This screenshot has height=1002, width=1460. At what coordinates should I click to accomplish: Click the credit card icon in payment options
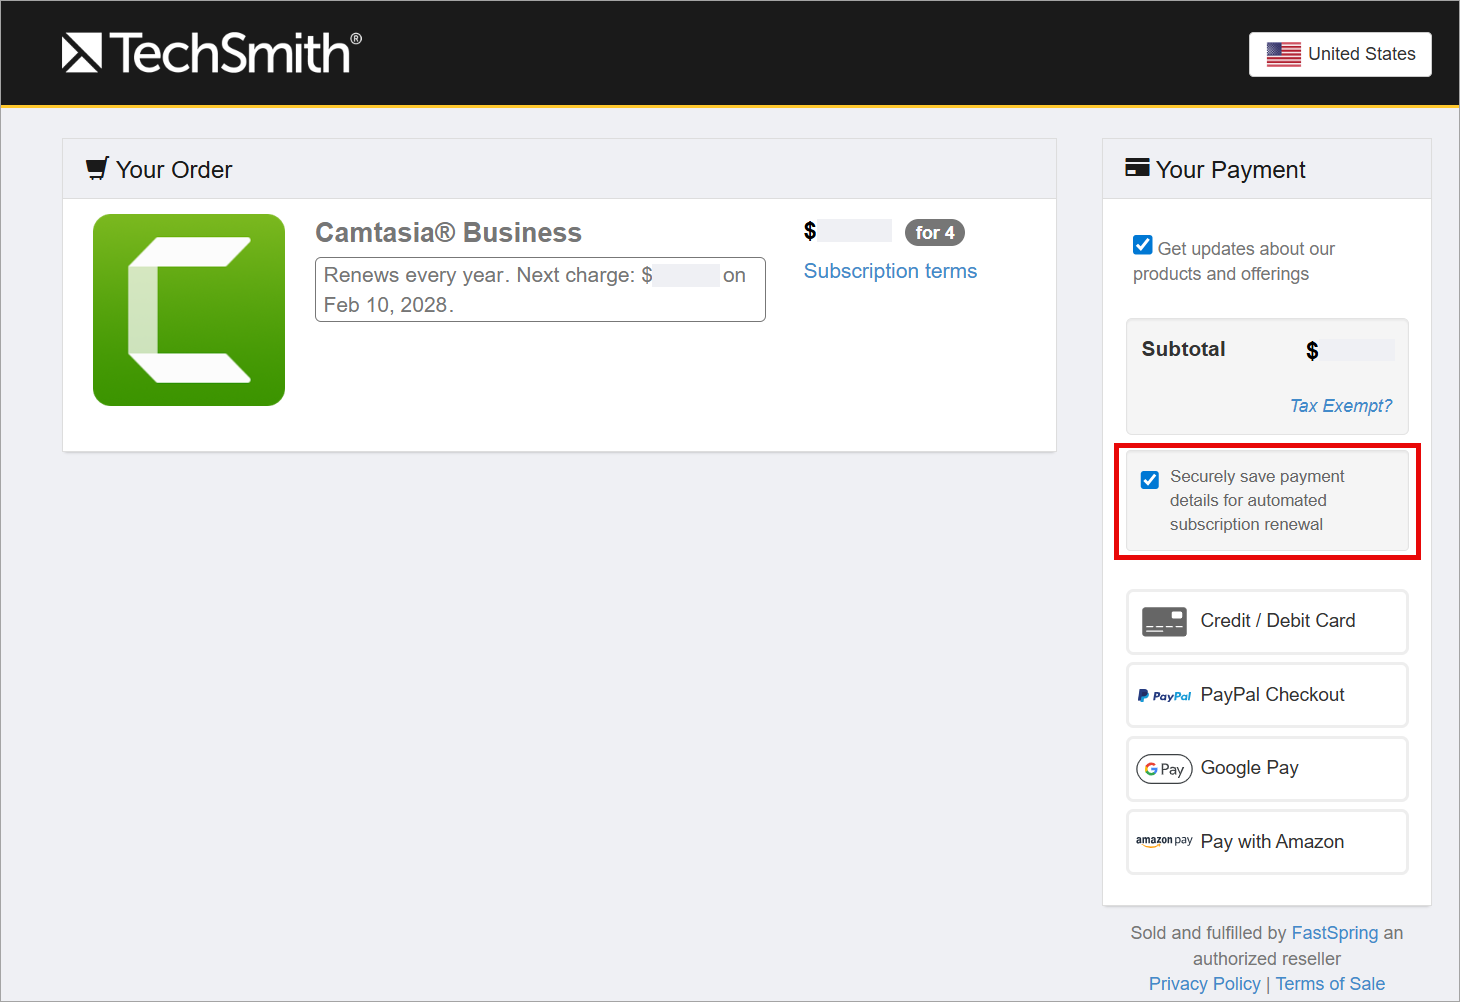point(1164,622)
